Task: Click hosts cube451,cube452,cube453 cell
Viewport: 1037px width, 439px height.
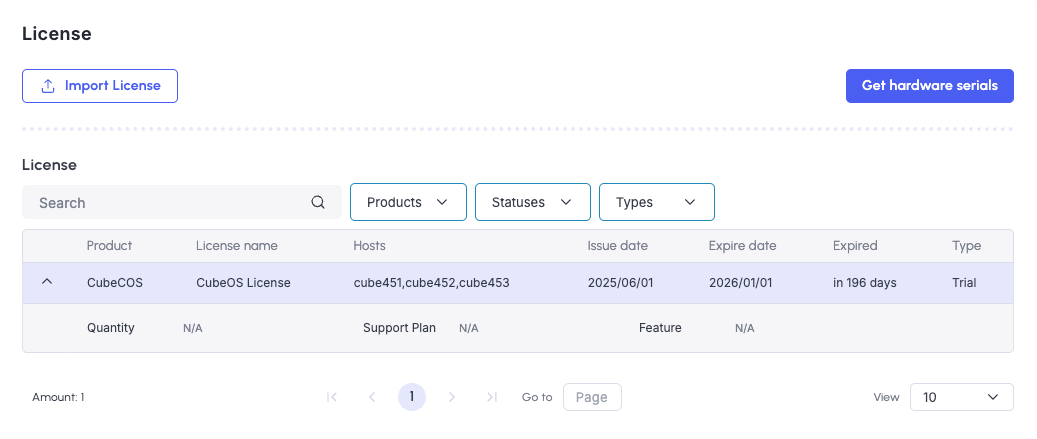Action: click(x=432, y=283)
